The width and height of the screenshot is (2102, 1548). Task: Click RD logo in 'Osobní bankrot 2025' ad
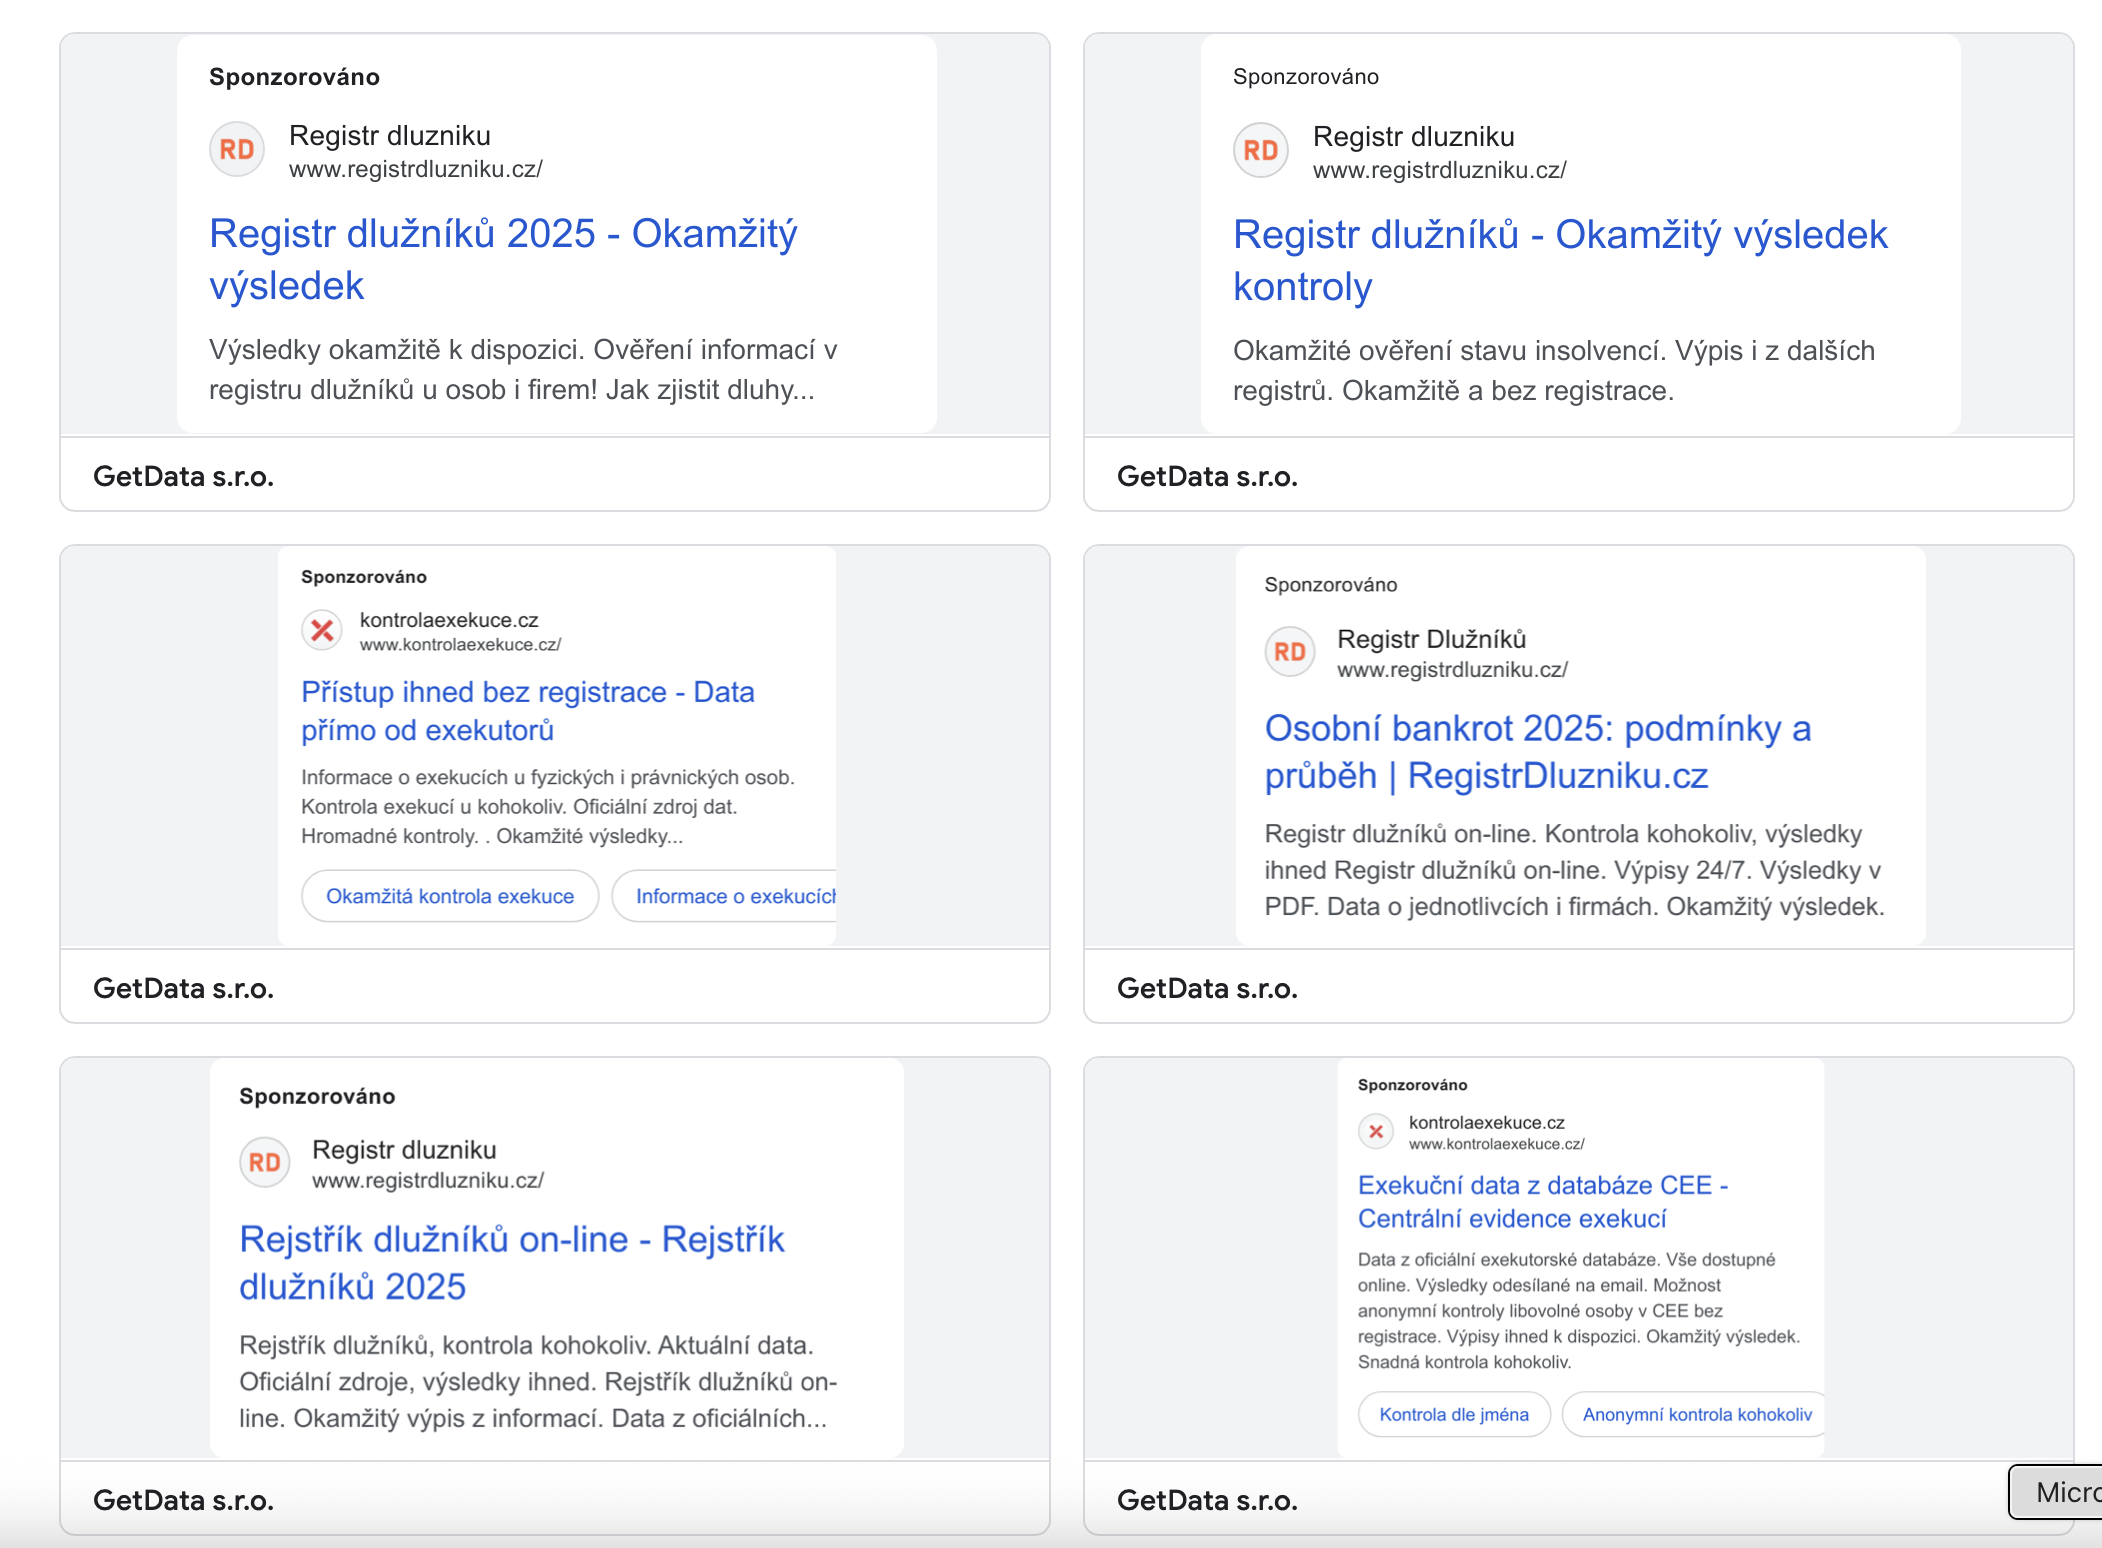[1290, 652]
